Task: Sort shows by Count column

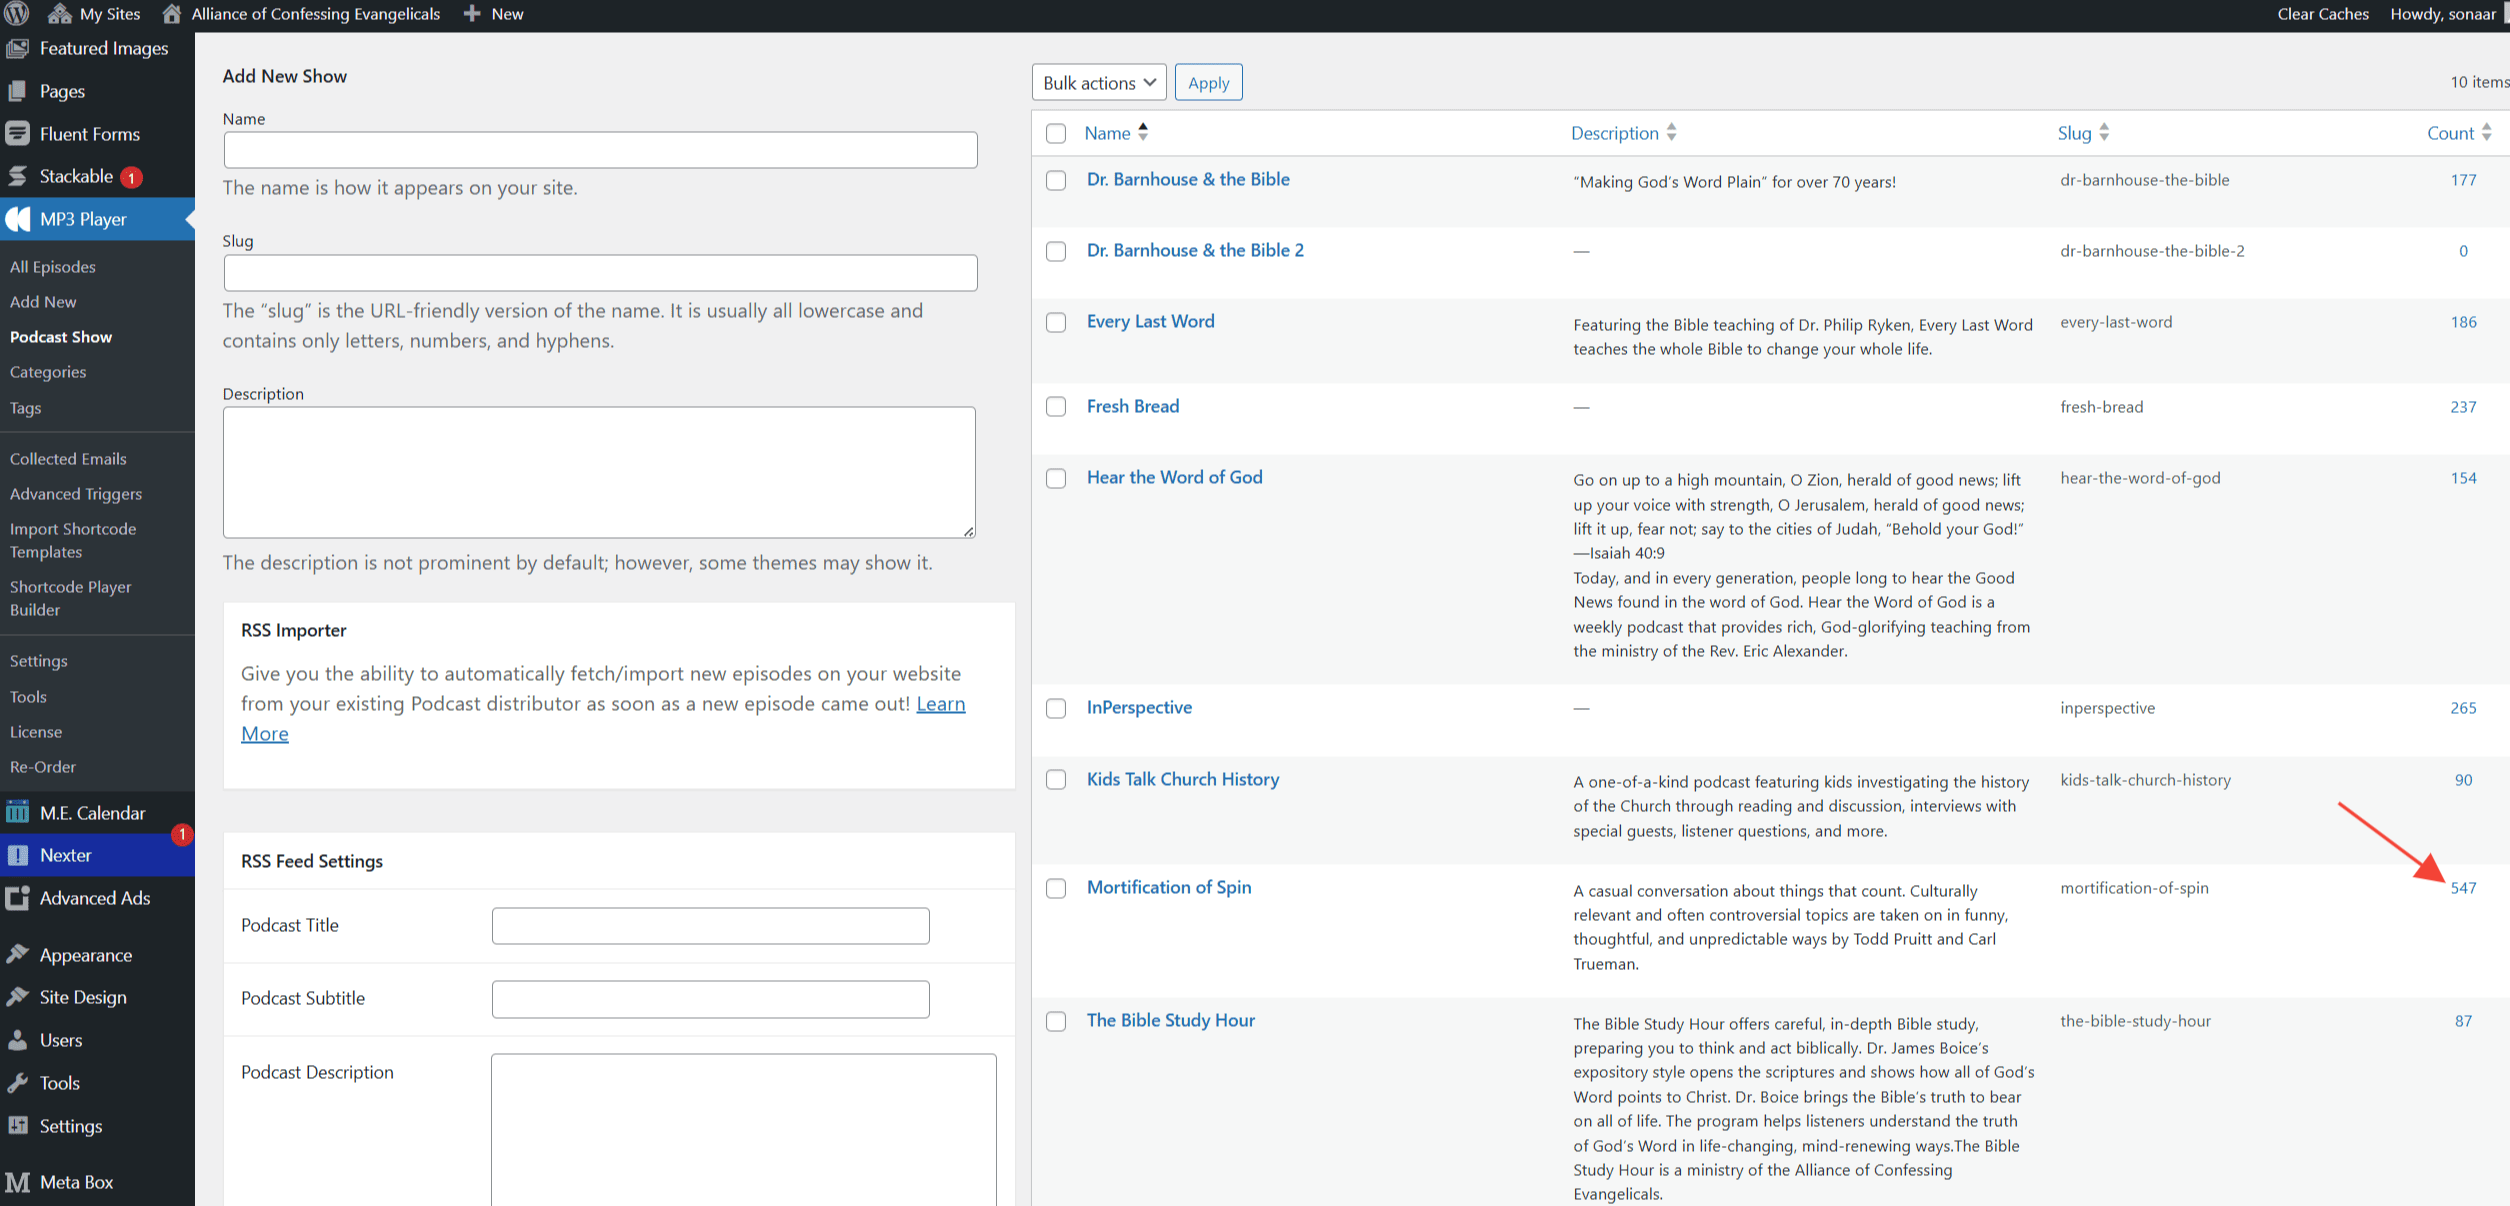Action: (x=2459, y=133)
